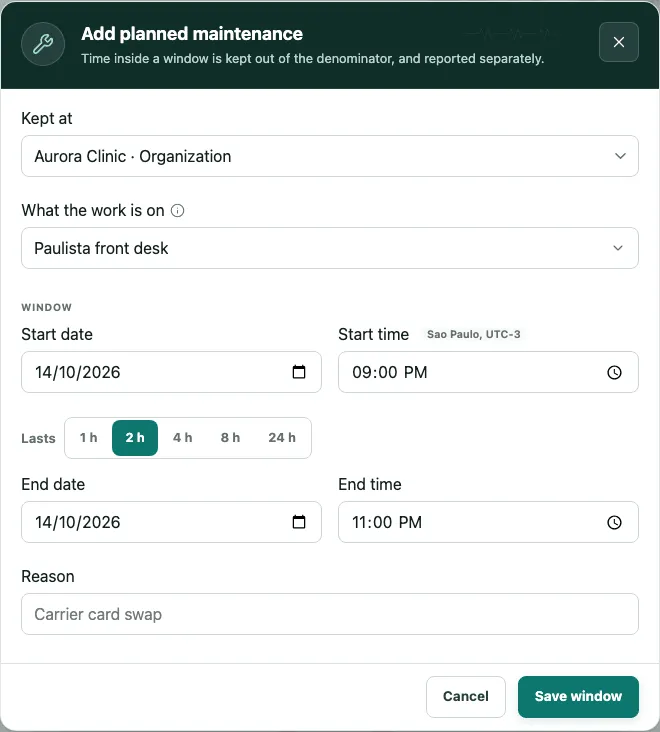Image resolution: width=660 pixels, height=732 pixels.
Task: Select the 24 h duration option
Action: (x=282, y=438)
